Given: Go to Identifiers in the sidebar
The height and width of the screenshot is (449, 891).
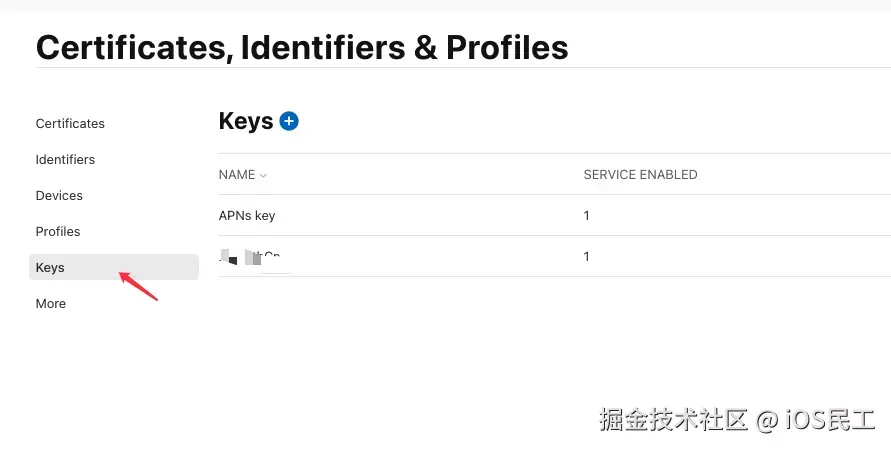Looking at the screenshot, I should pos(65,159).
